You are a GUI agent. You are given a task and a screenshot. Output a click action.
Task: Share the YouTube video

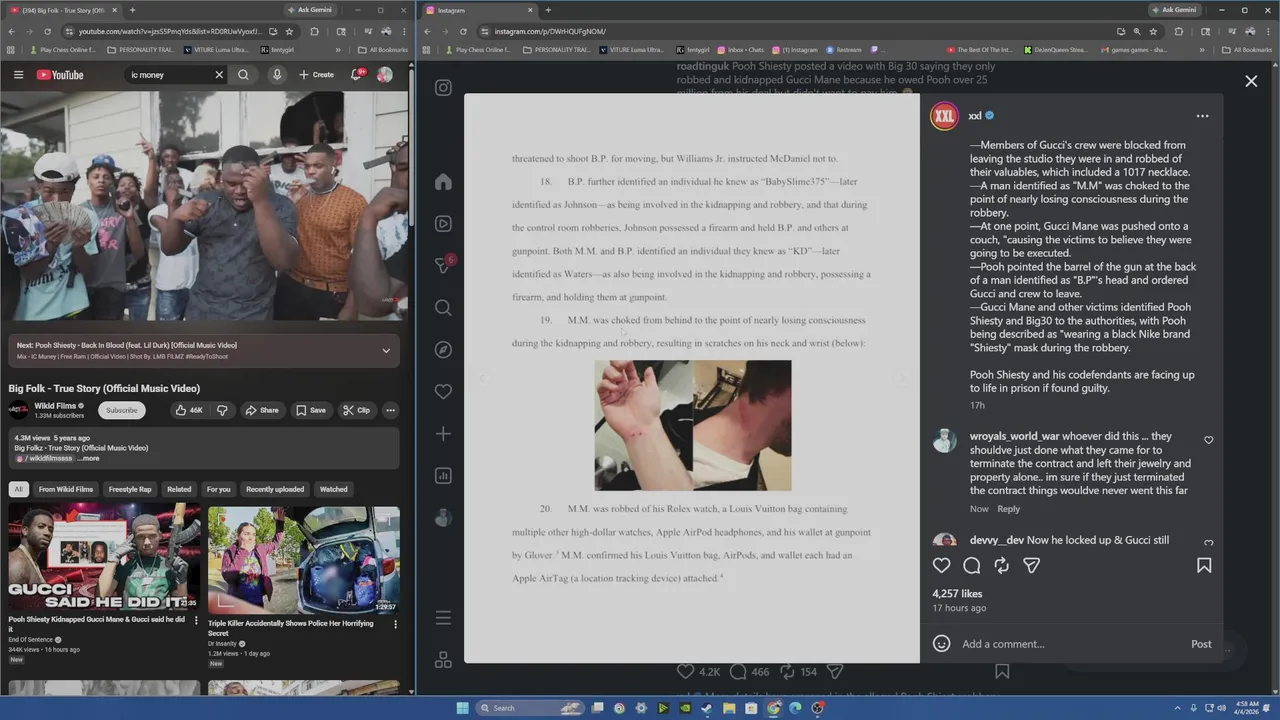(x=262, y=410)
